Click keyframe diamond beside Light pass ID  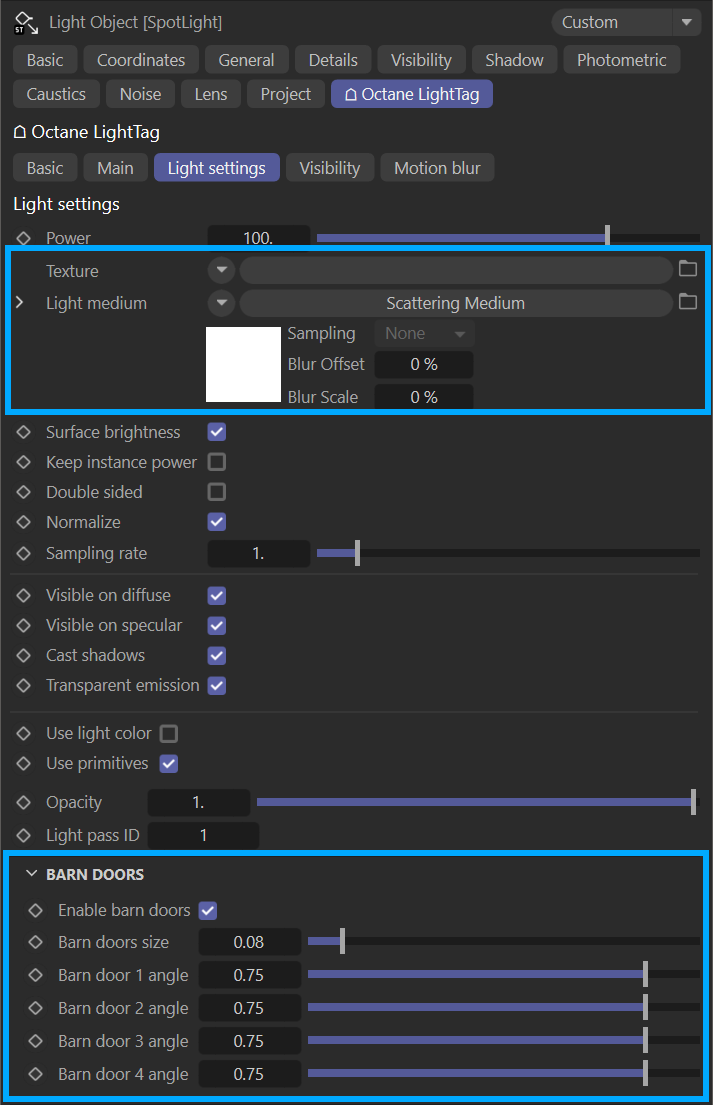click(24, 835)
